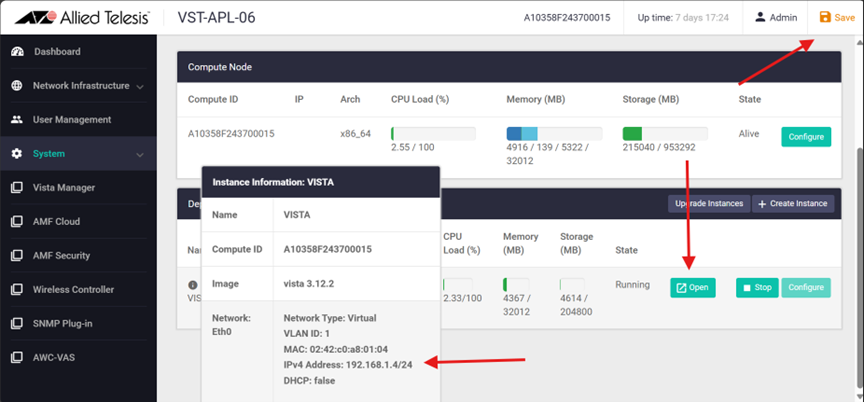Viewport: 864px width, 402px height.
Task: Click the Network Infrastructure globe icon
Action: (17, 86)
